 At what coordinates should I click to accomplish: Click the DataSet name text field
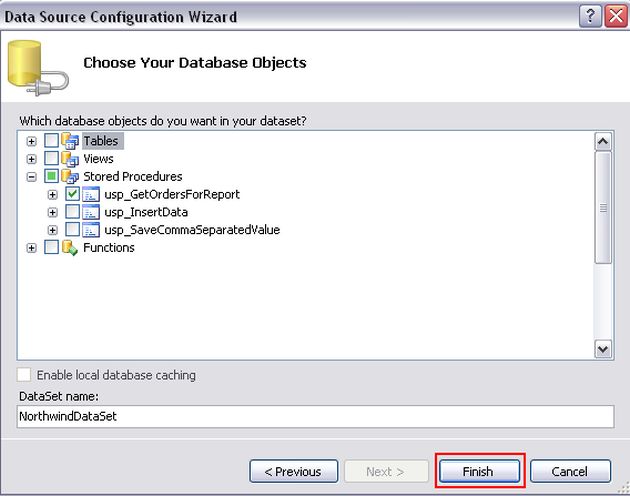314,416
